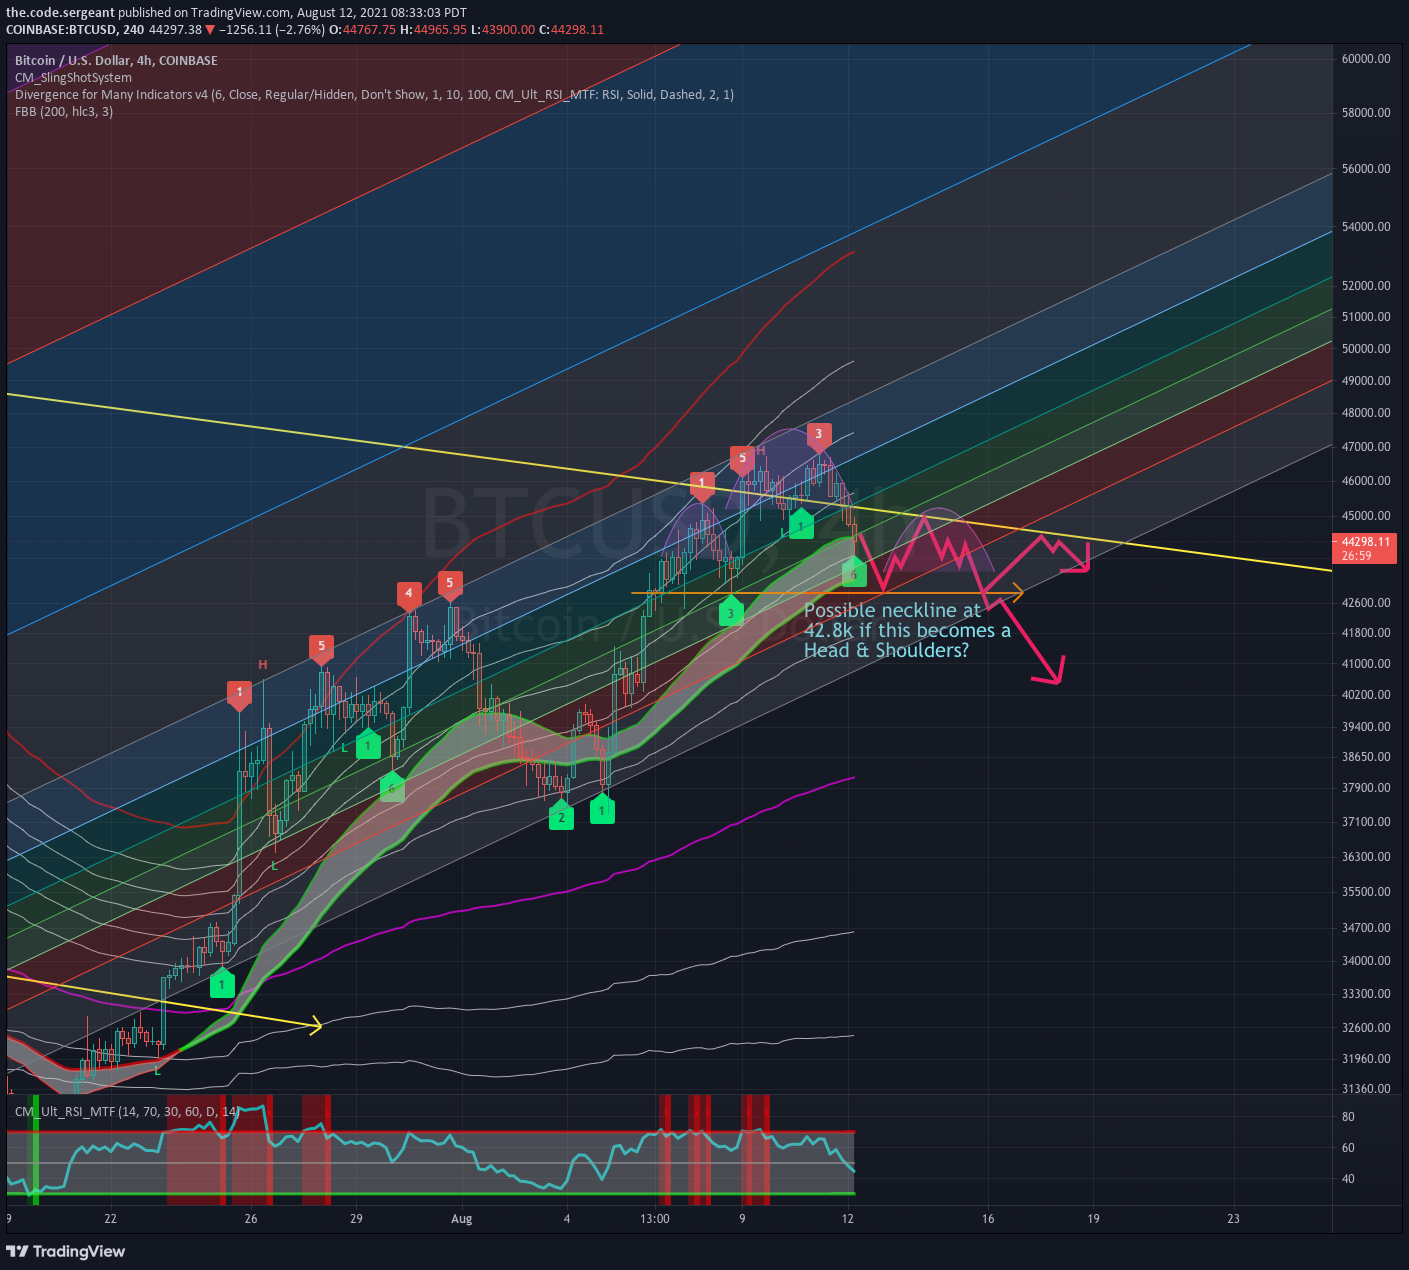1409x1270 pixels.
Task: Click price scale value 60000.00
Action: (x=1366, y=59)
